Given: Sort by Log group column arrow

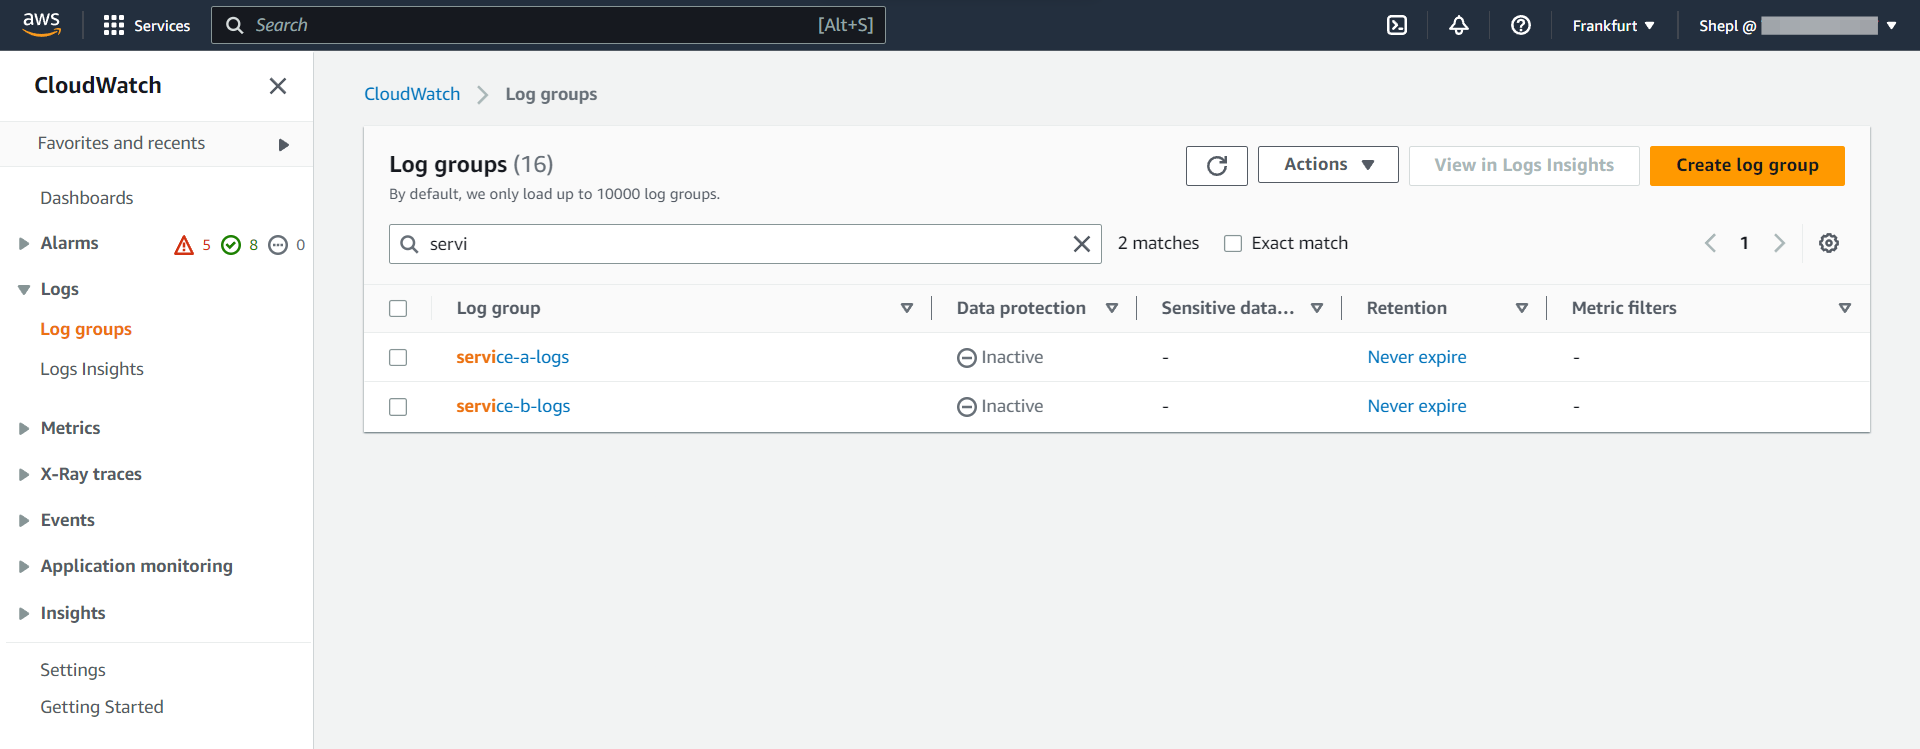Looking at the screenshot, I should point(907,308).
